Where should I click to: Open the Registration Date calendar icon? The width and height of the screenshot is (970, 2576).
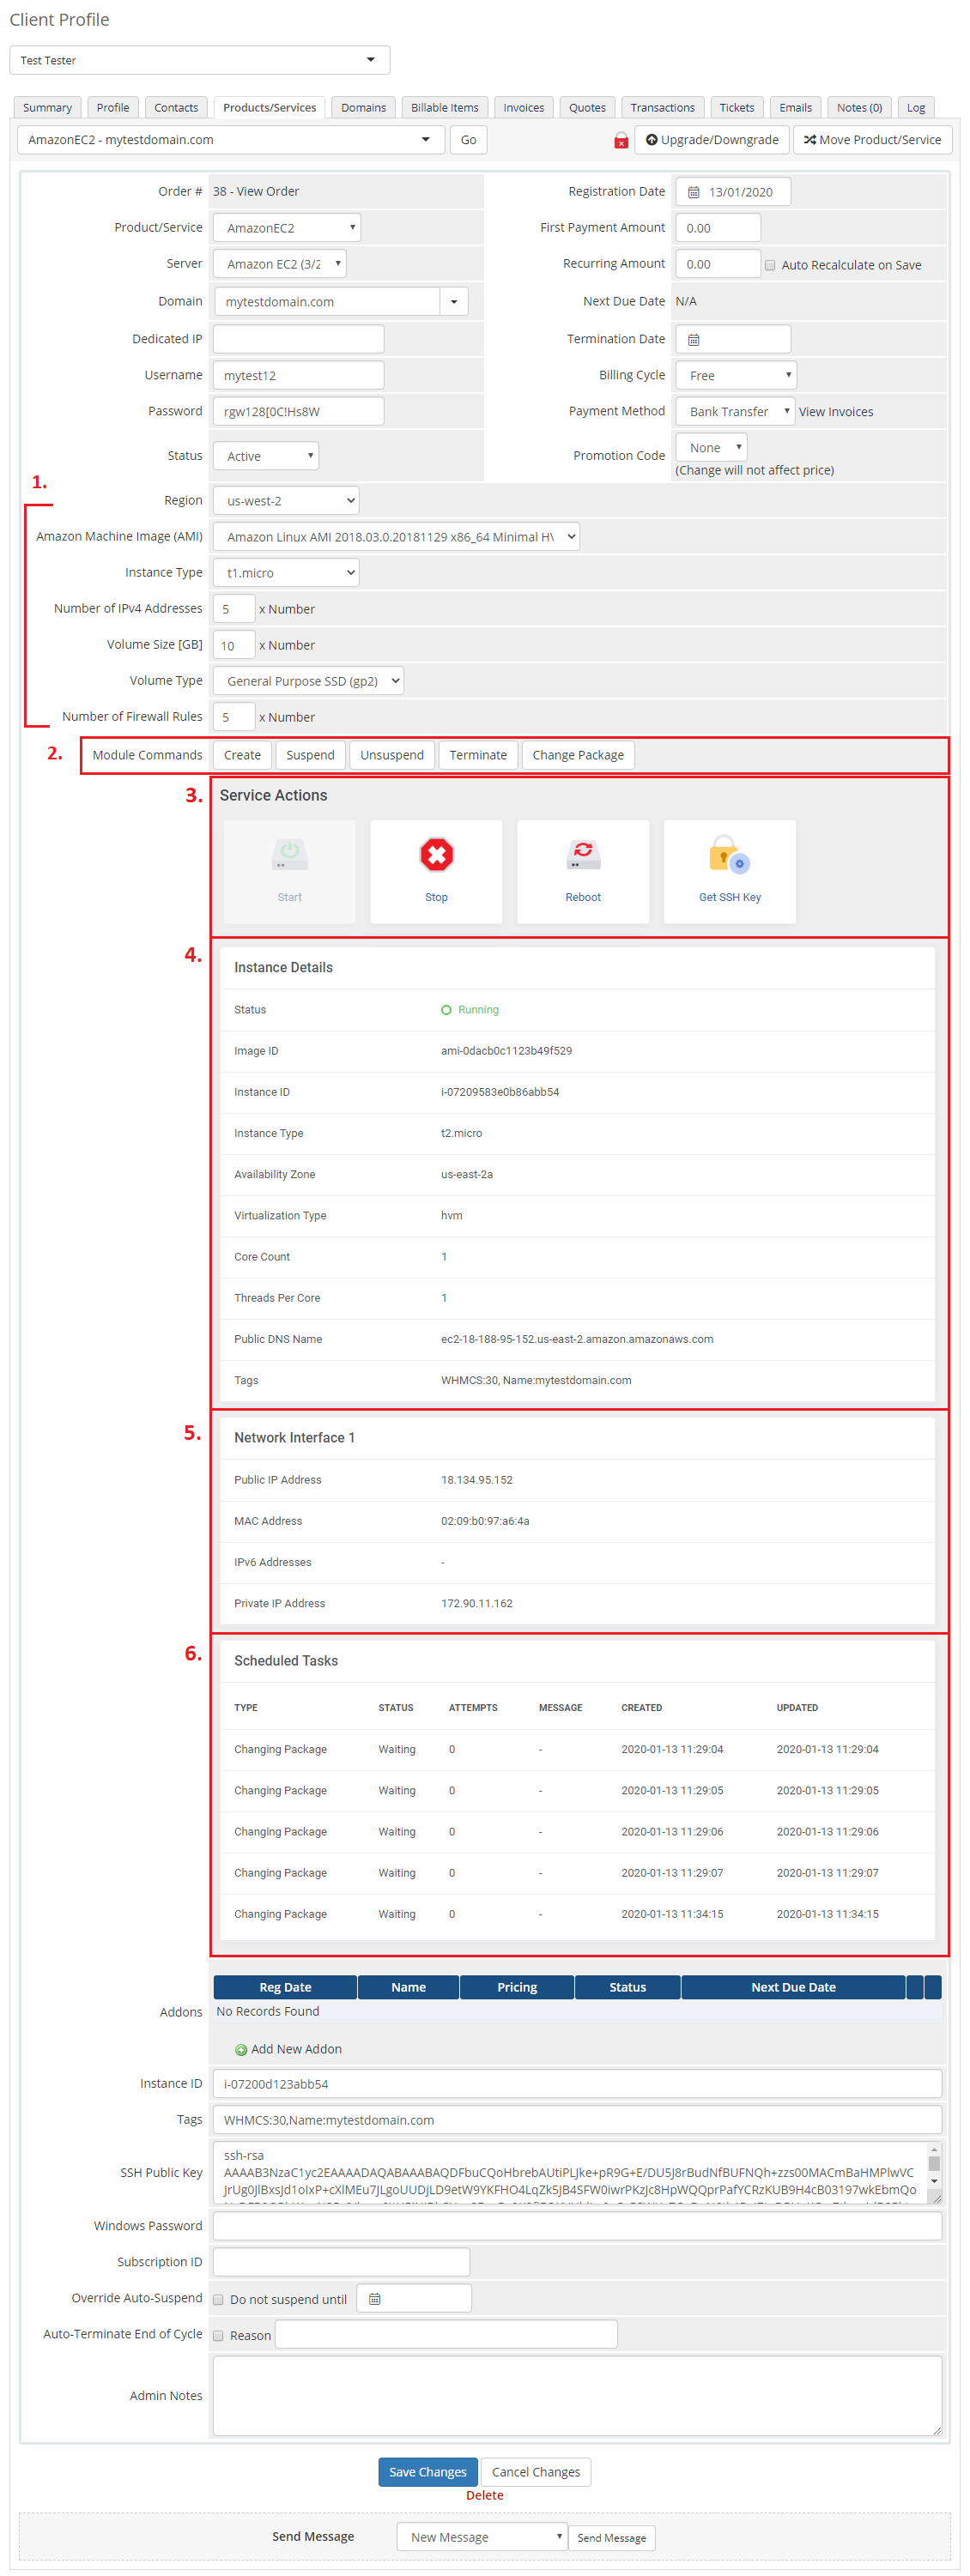[x=693, y=192]
